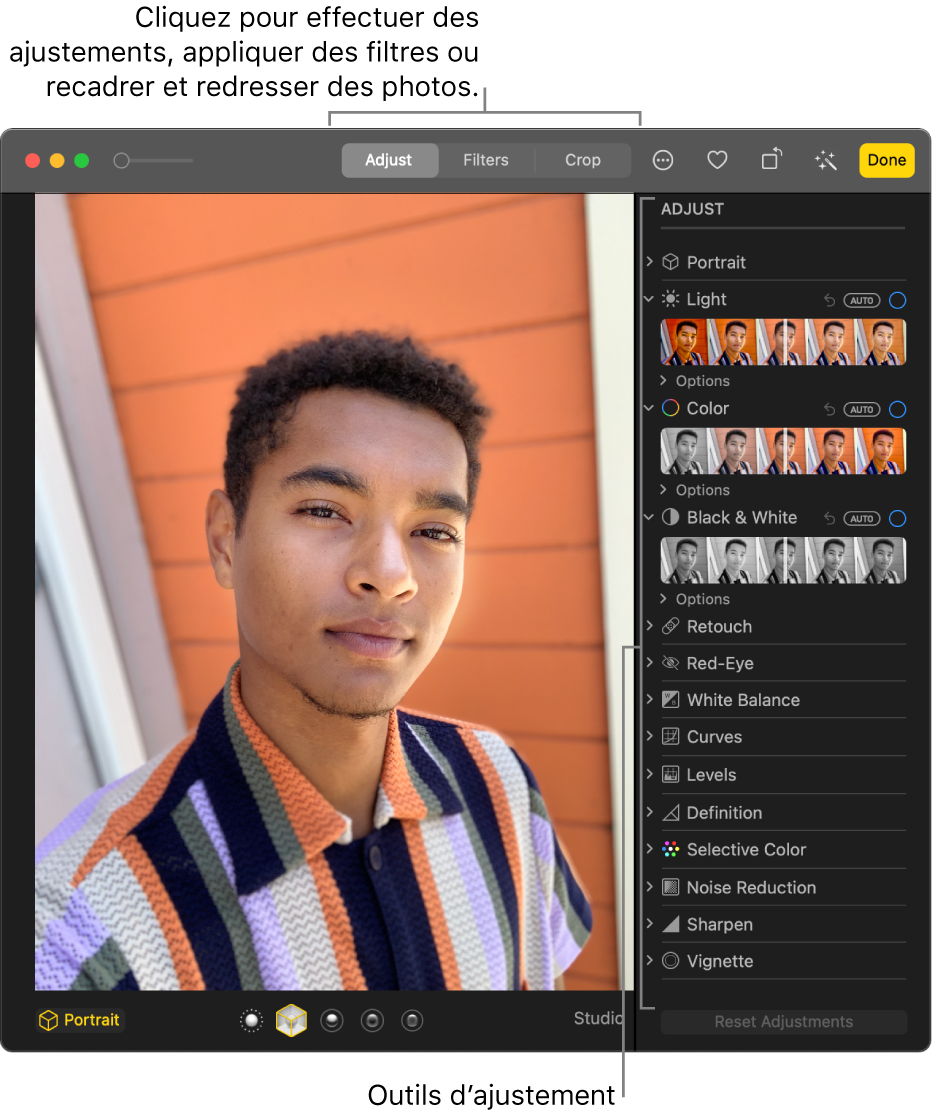Expand the Sharpen section
The width and height of the screenshot is (934, 1120).
pos(649,923)
